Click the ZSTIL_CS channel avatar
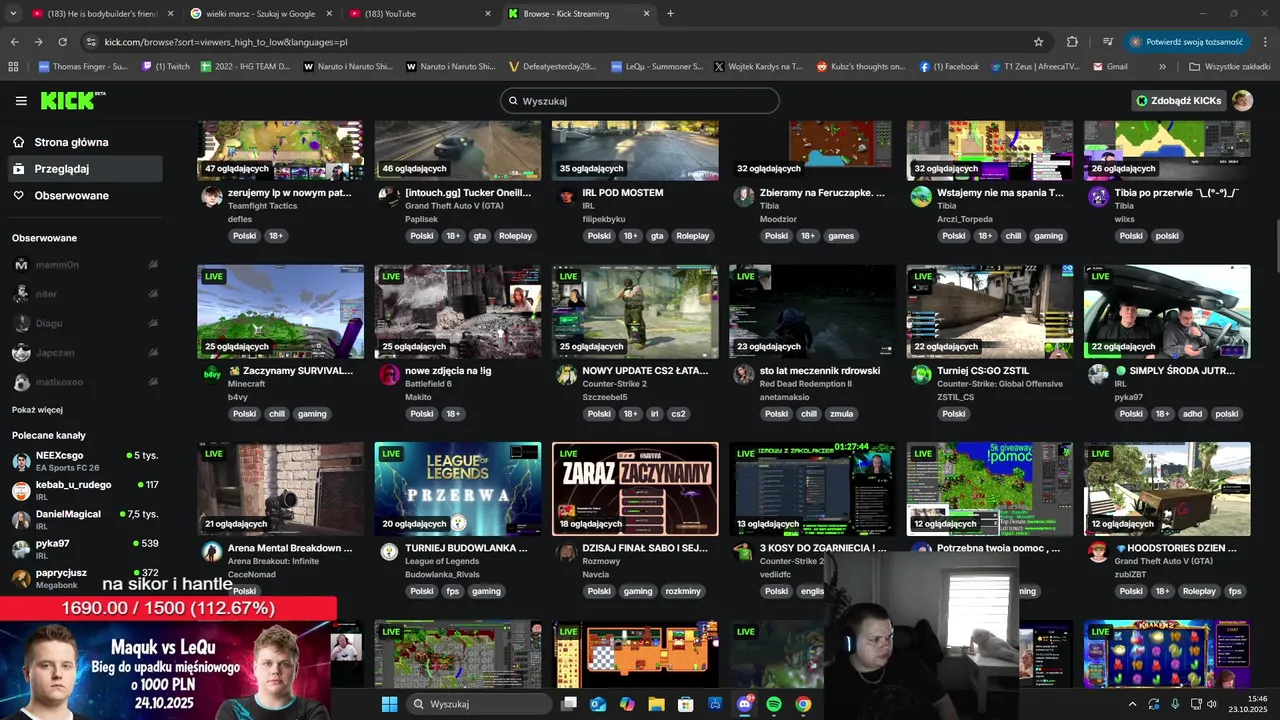This screenshot has height=720, width=1280. pyautogui.click(x=921, y=375)
